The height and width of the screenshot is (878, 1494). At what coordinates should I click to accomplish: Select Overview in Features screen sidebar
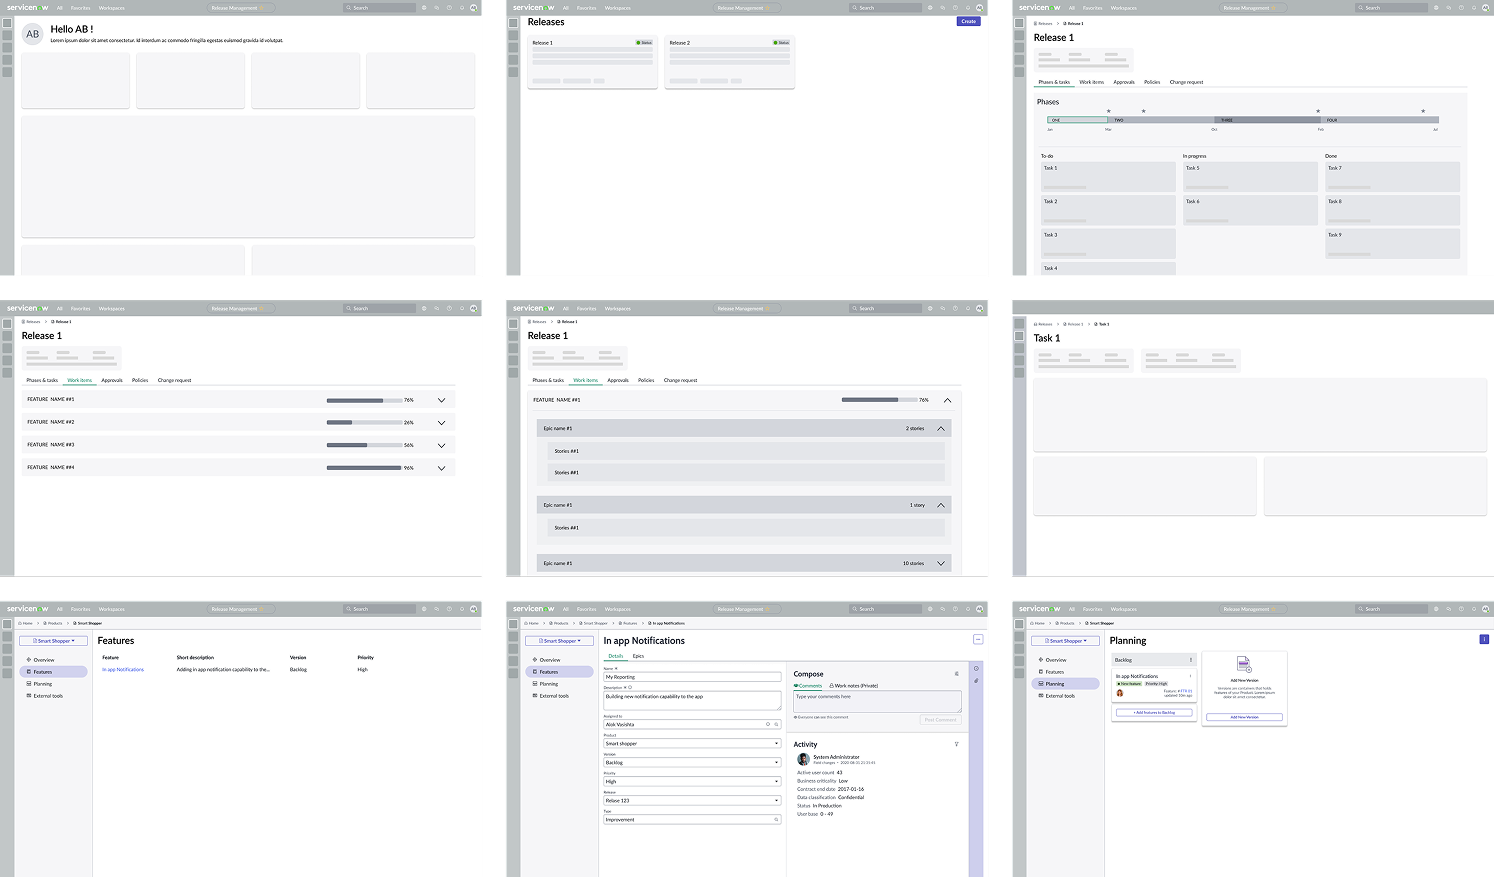point(44,660)
